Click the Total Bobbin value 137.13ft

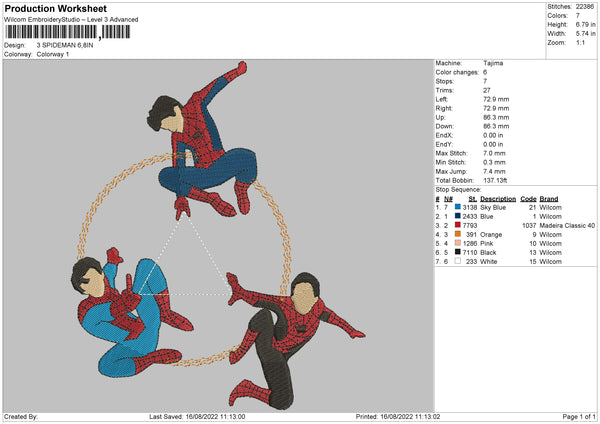[x=495, y=180]
